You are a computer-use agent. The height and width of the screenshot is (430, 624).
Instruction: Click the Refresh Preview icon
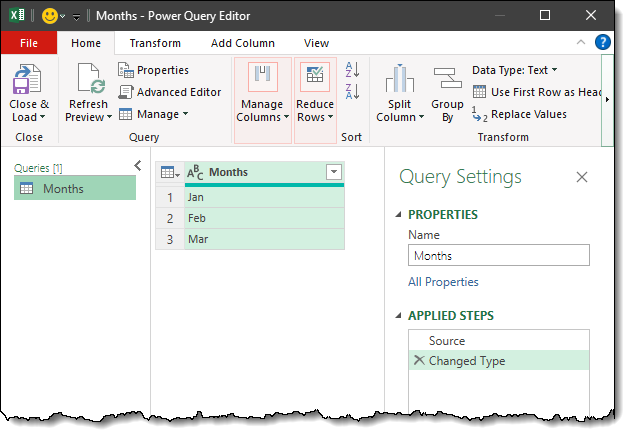(89, 82)
